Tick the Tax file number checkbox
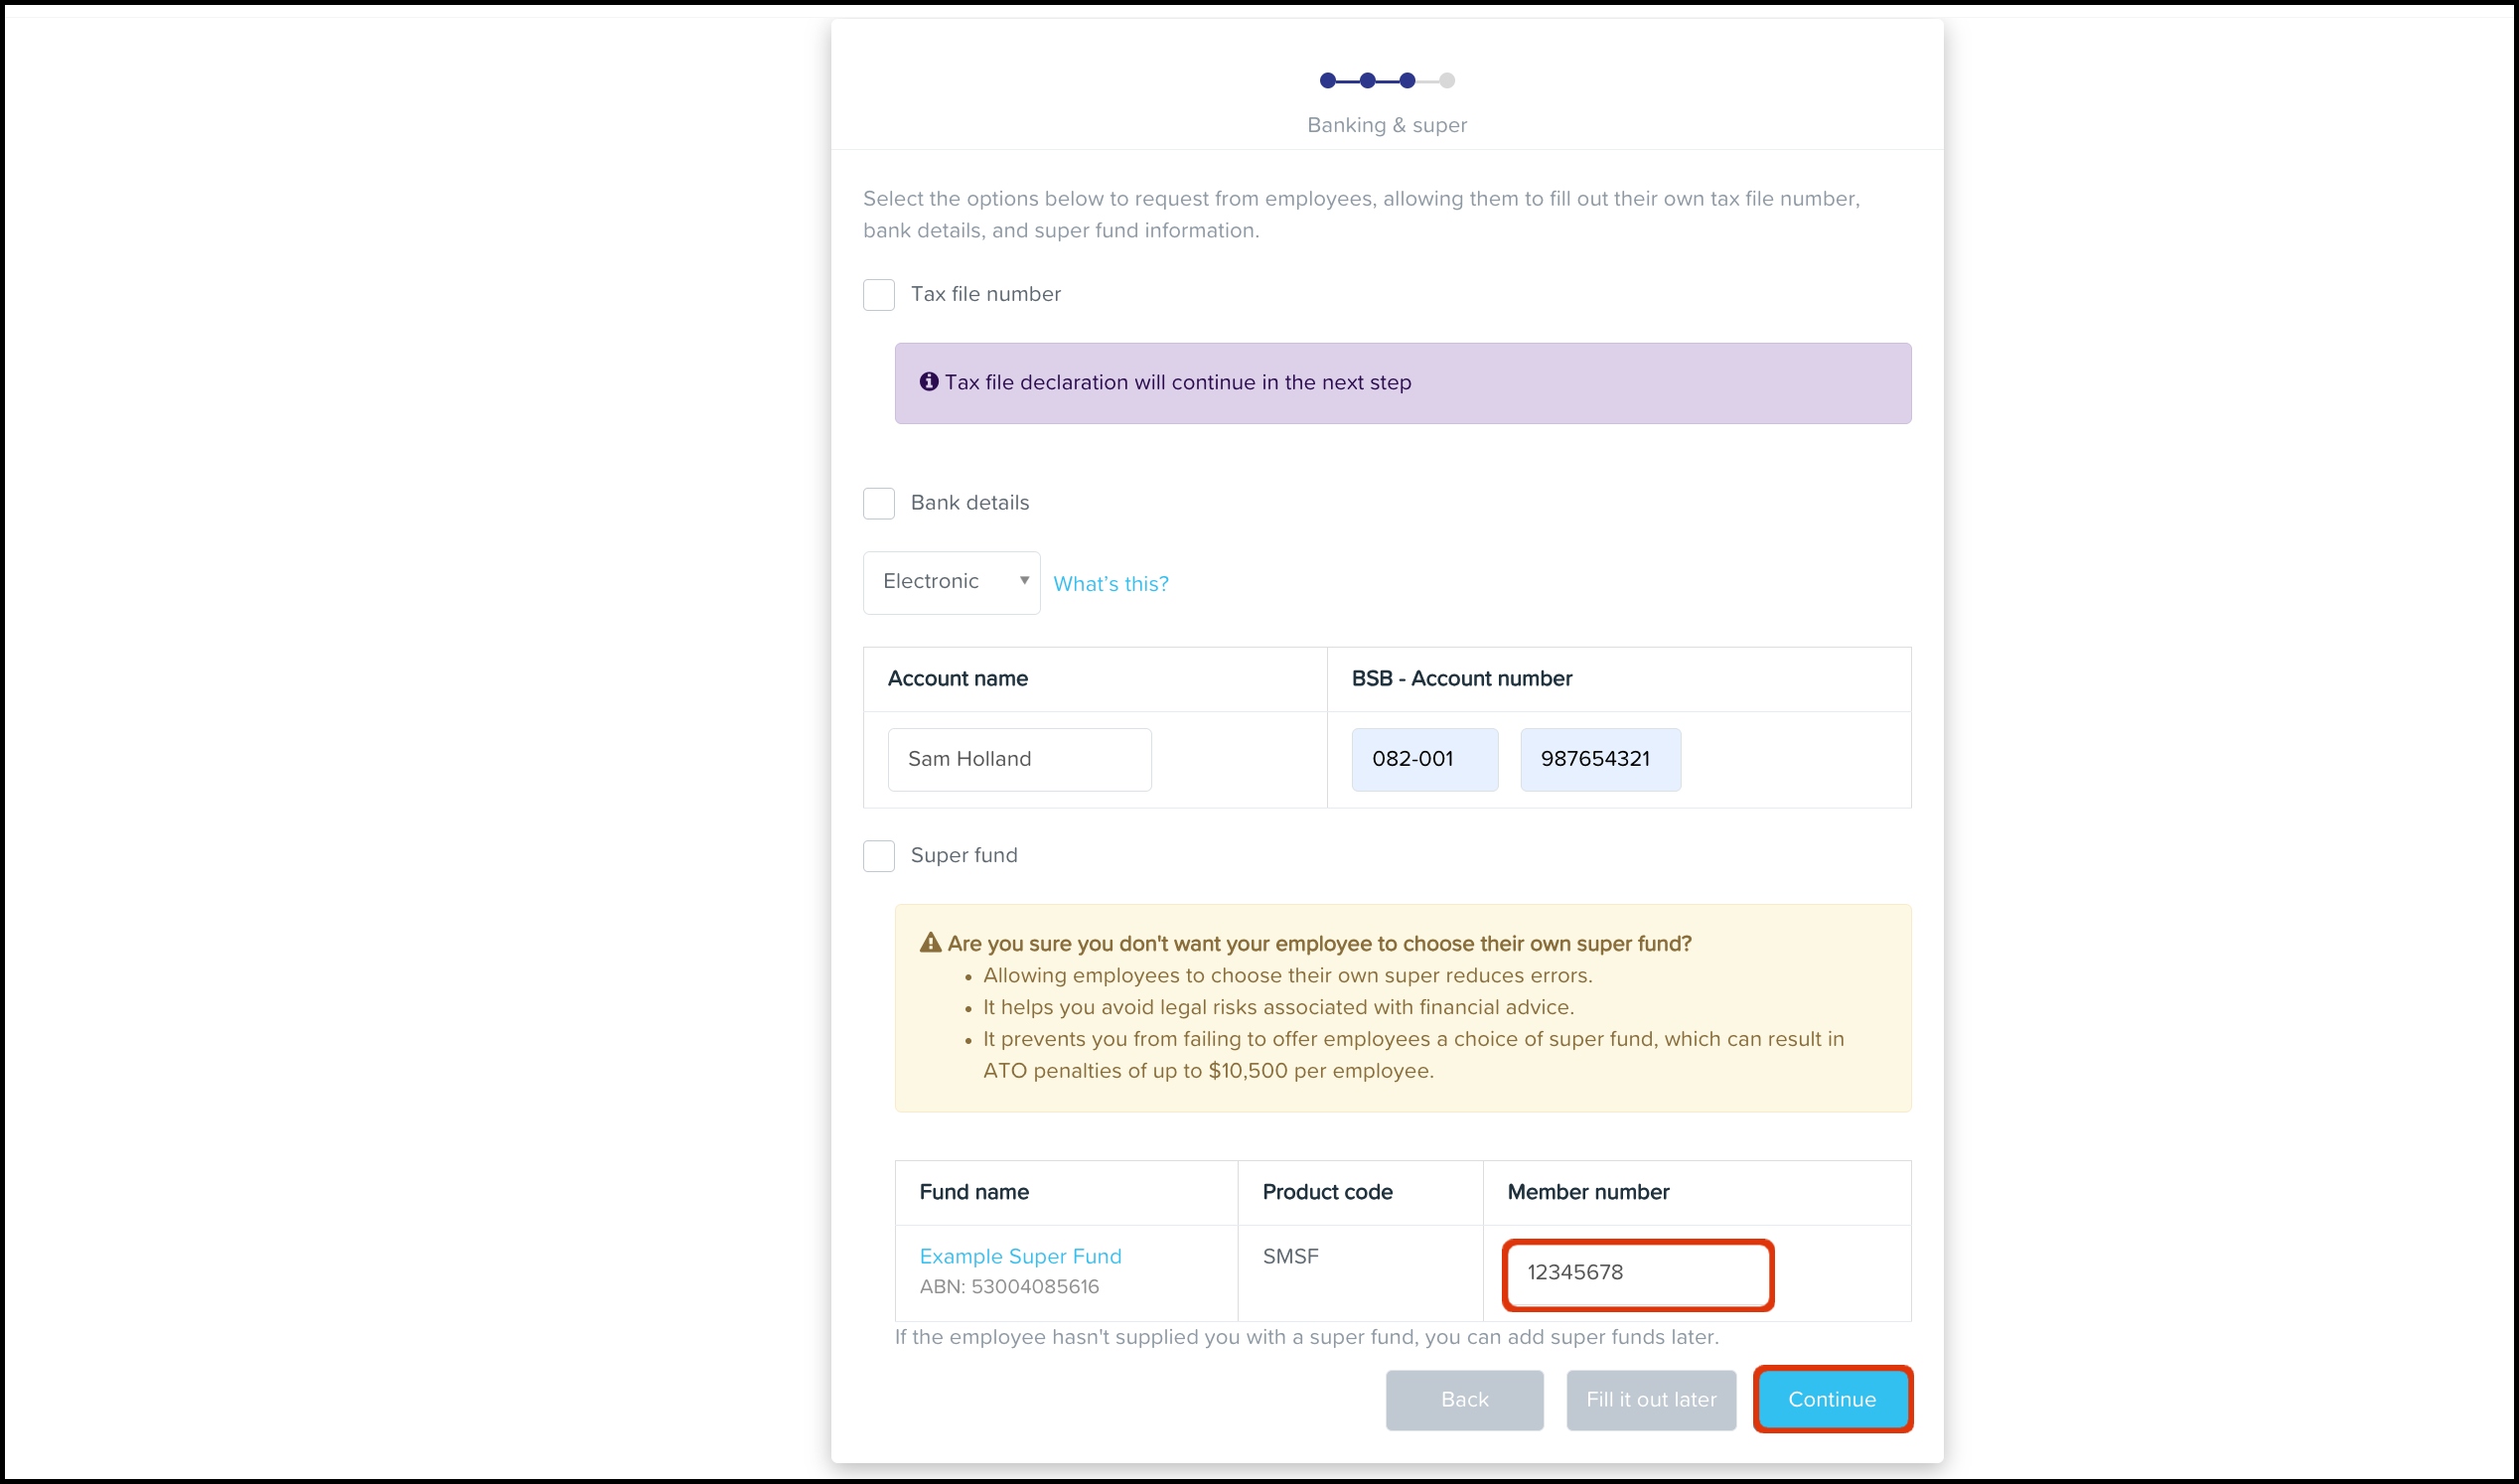This screenshot has width=2519, height=1484. pyautogui.click(x=878, y=295)
